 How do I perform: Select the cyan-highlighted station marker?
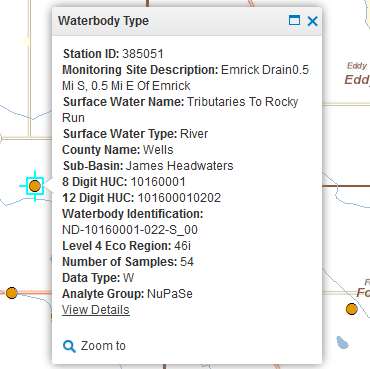coord(35,186)
